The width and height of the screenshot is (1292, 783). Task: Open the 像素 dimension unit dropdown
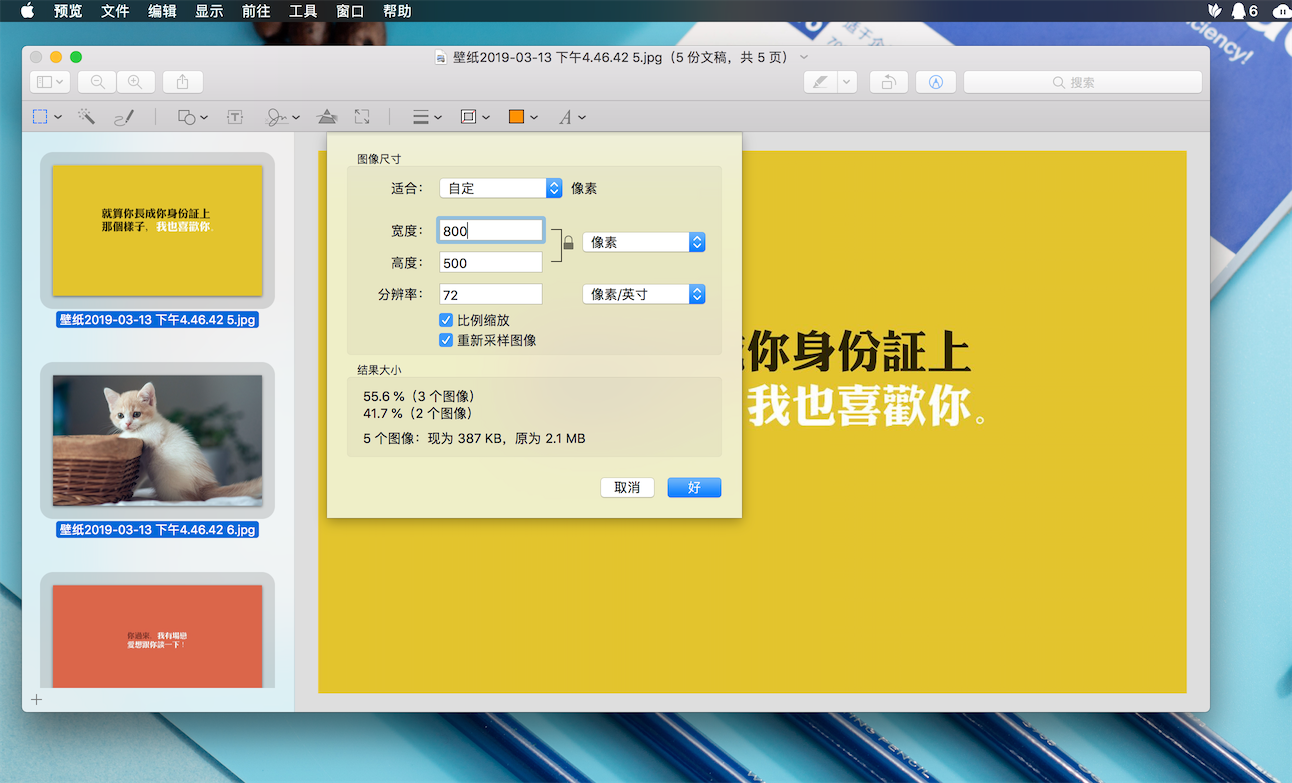pyautogui.click(x=644, y=242)
